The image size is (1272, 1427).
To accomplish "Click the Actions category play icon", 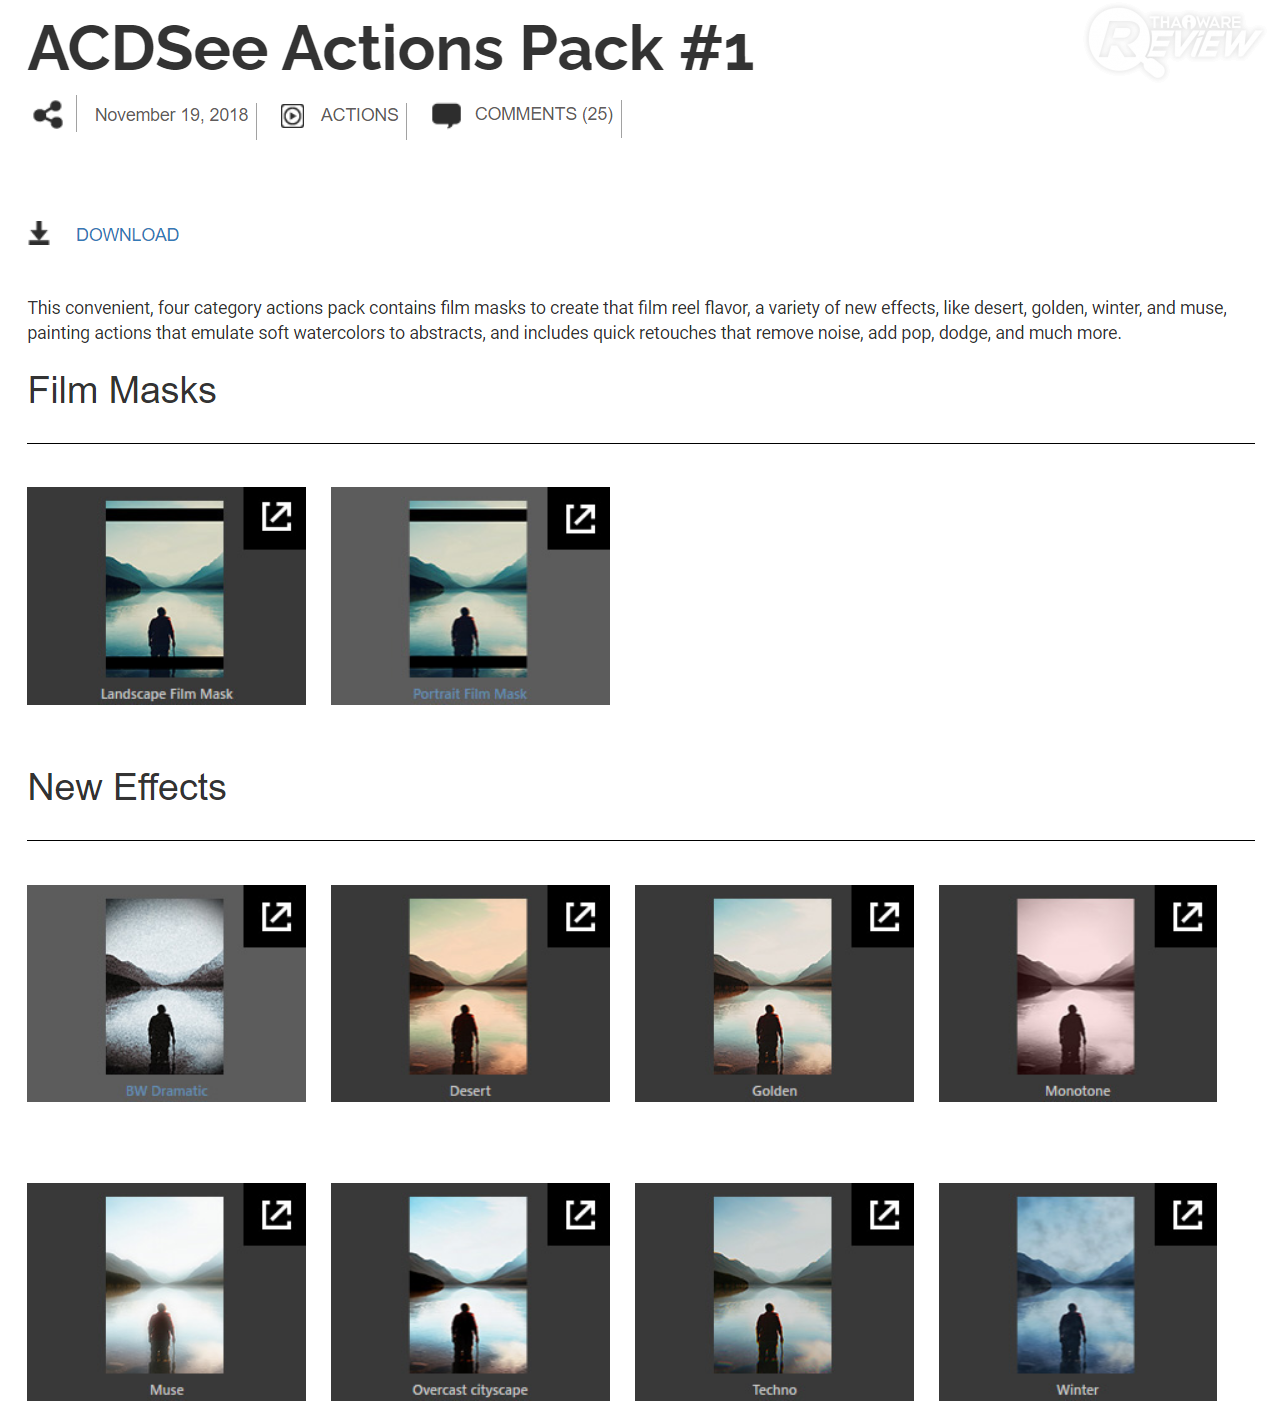I will [x=292, y=116].
